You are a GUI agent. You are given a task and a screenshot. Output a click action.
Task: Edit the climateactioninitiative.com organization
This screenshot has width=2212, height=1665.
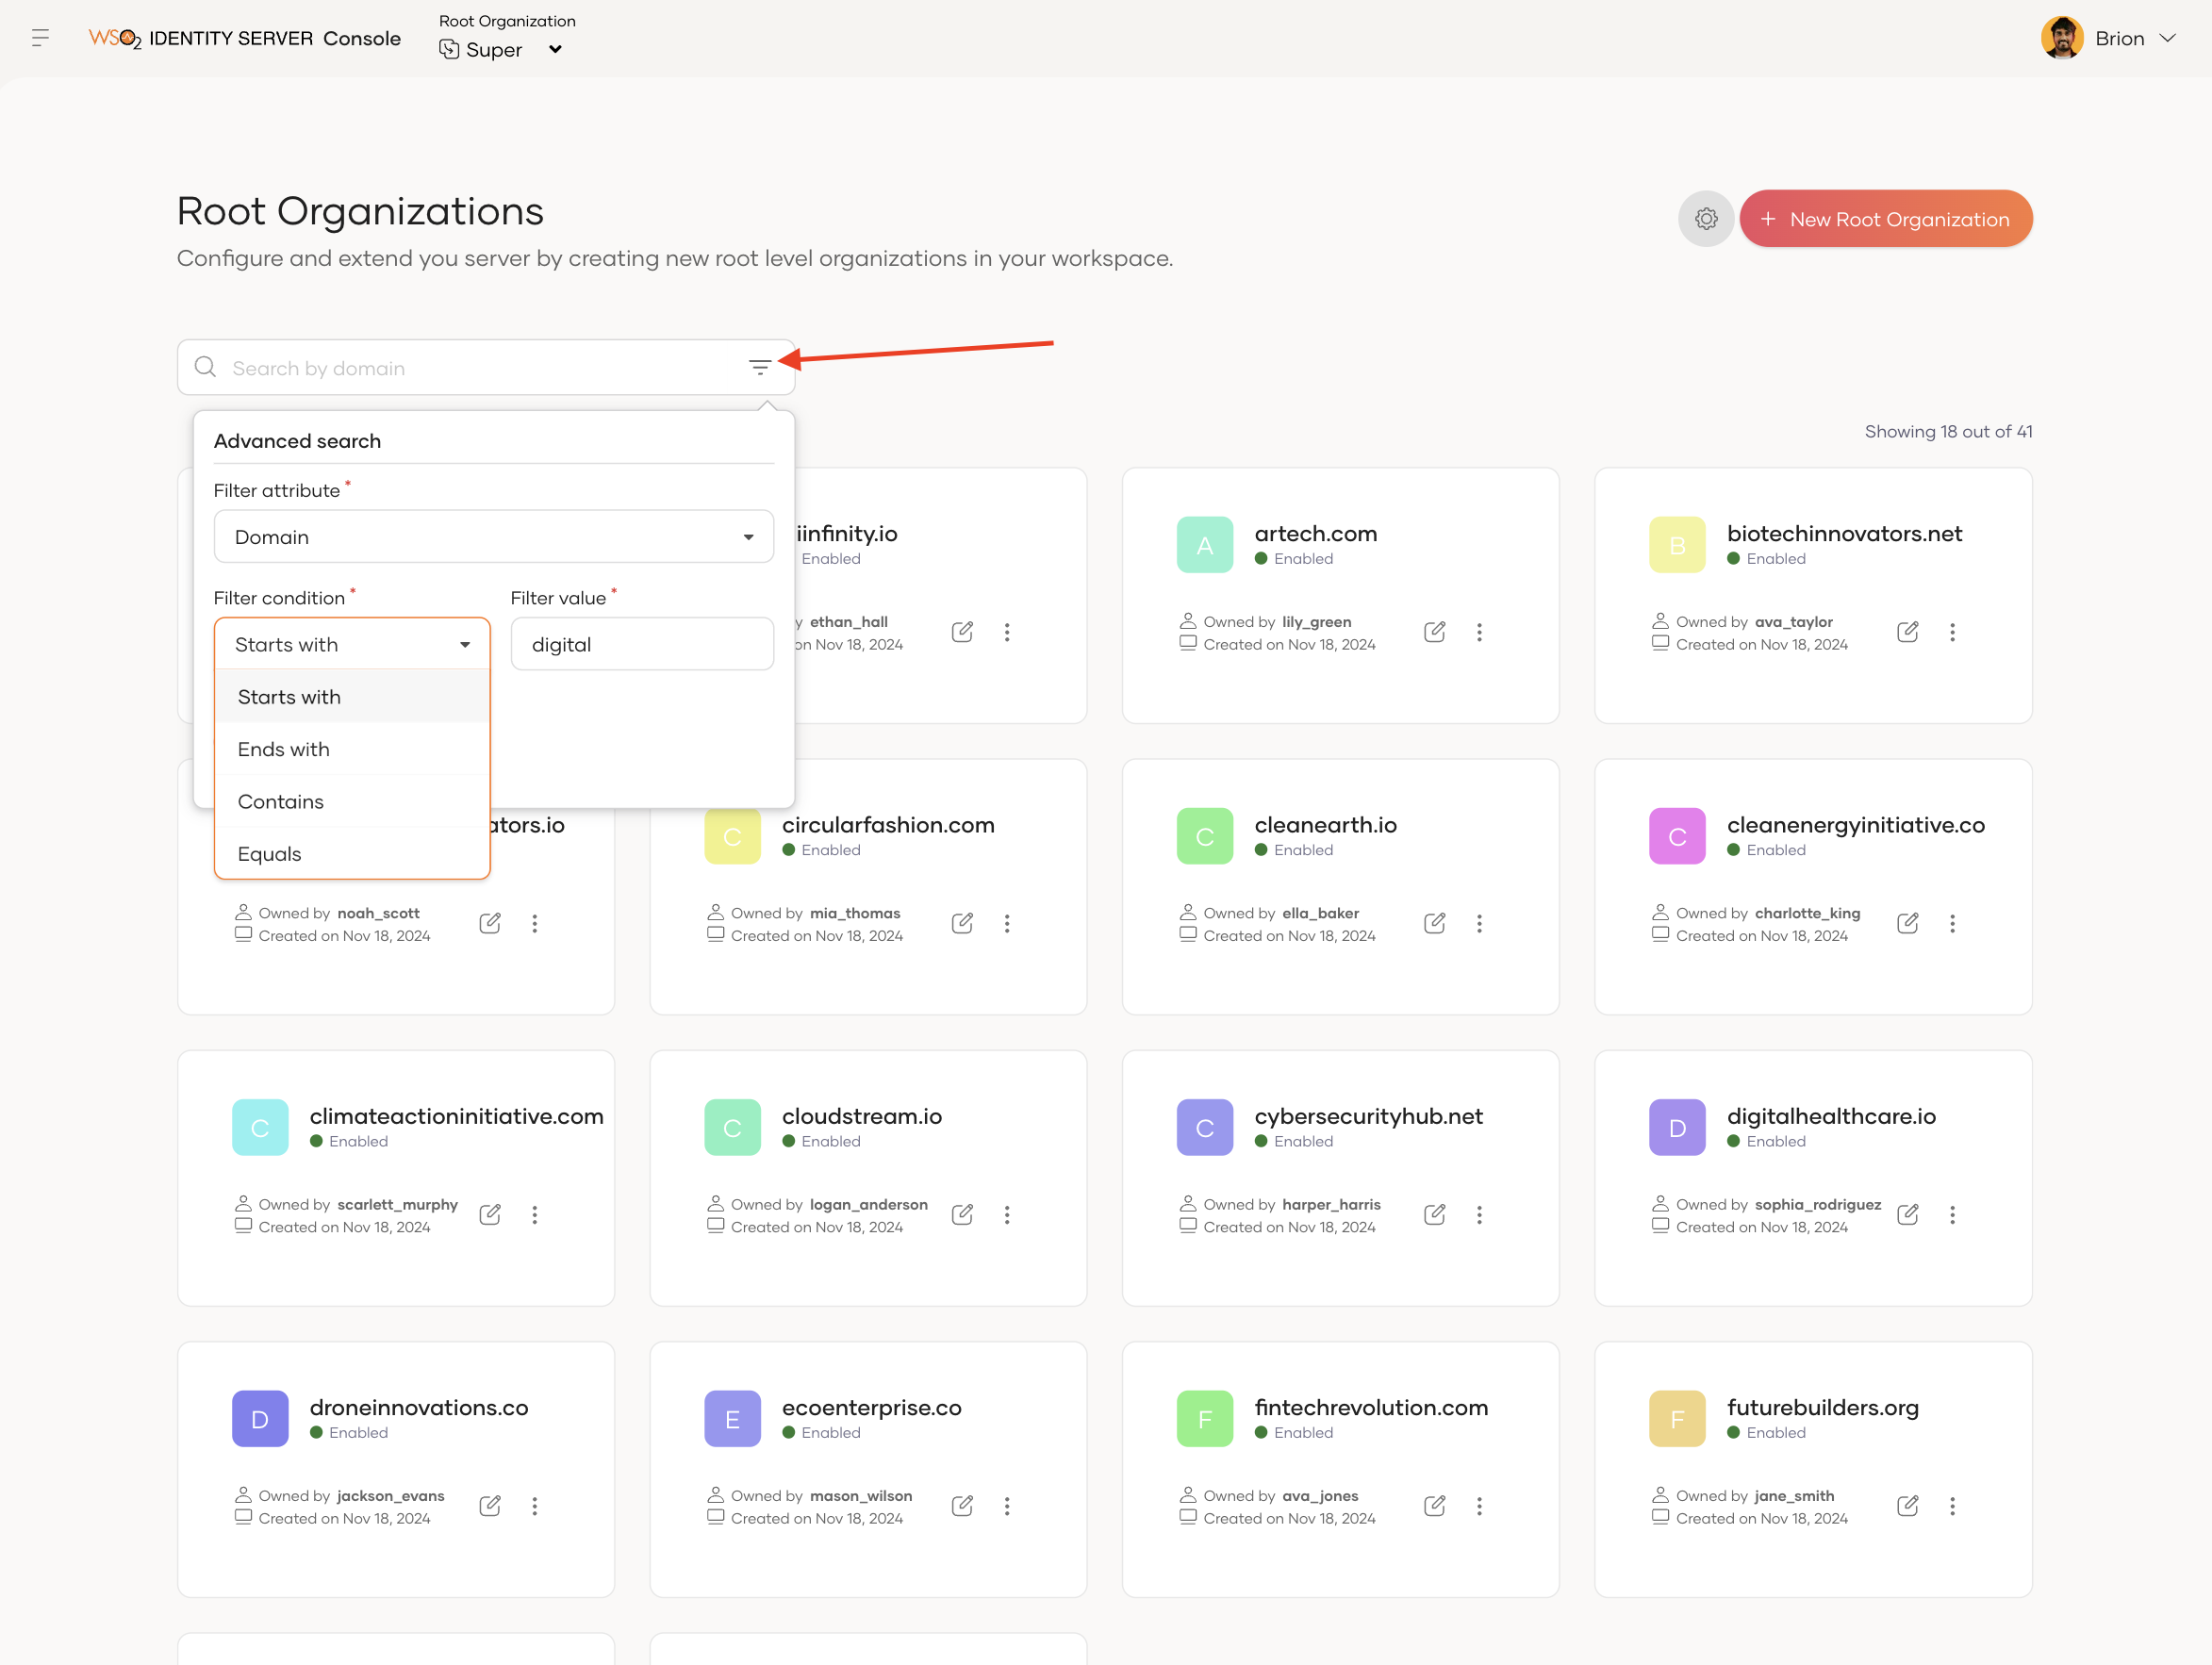click(x=490, y=1214)
